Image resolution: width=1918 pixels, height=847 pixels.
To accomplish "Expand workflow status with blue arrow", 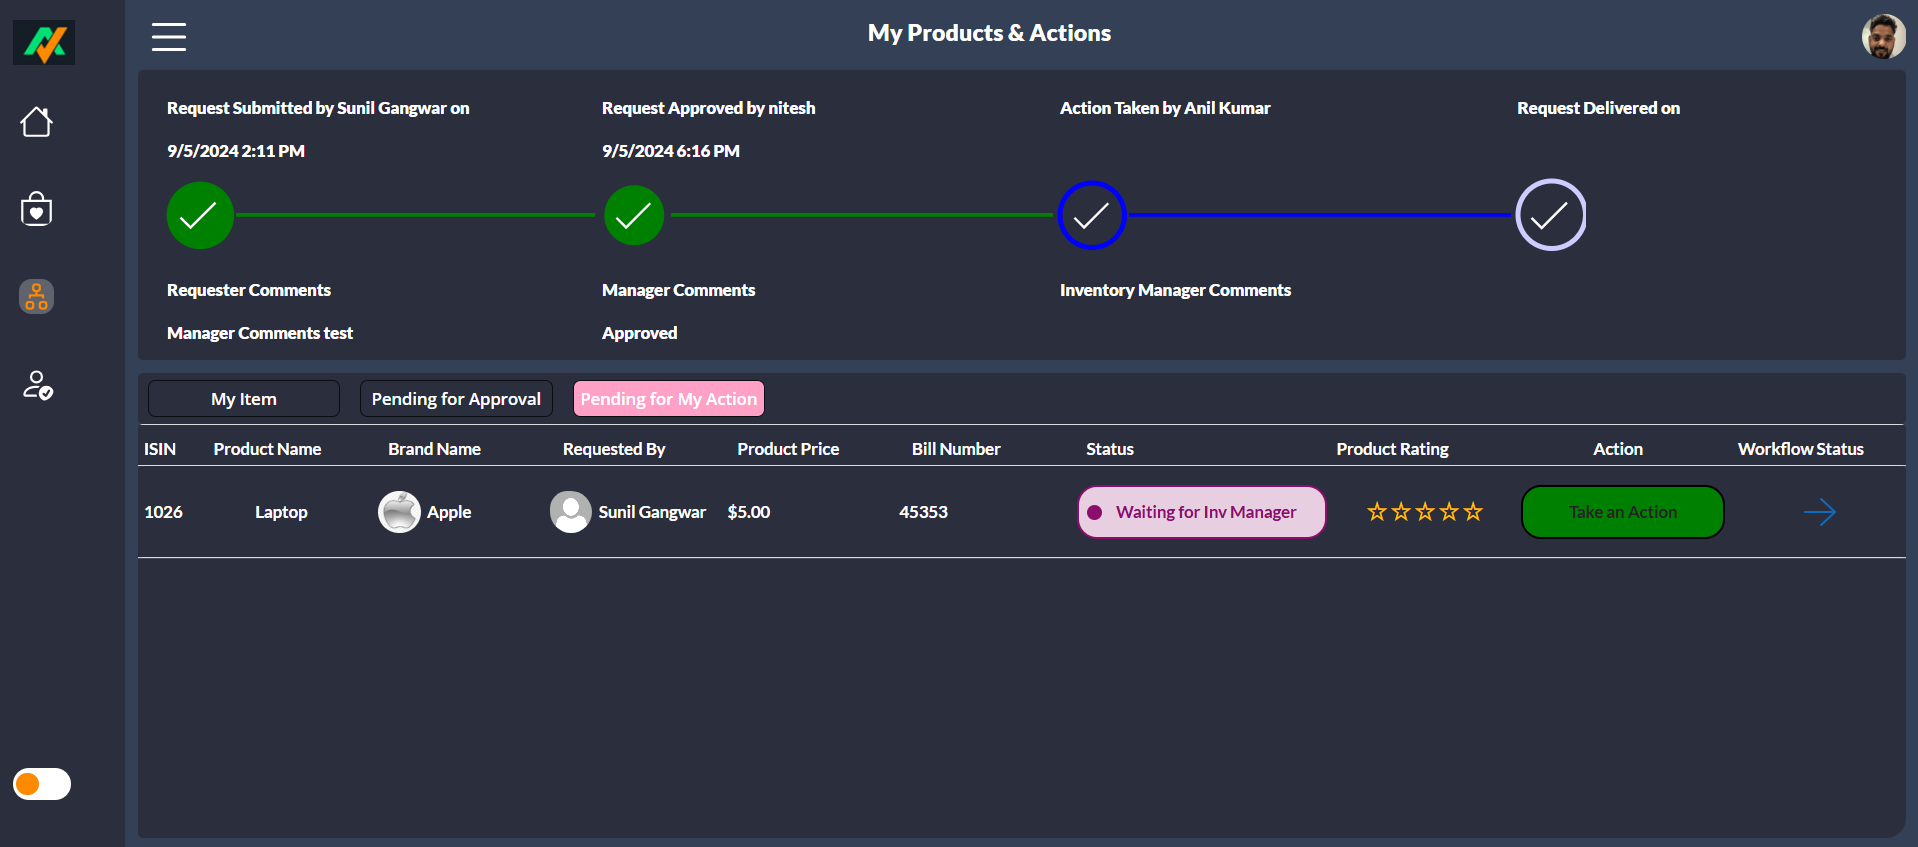I will pos(1819,512).
